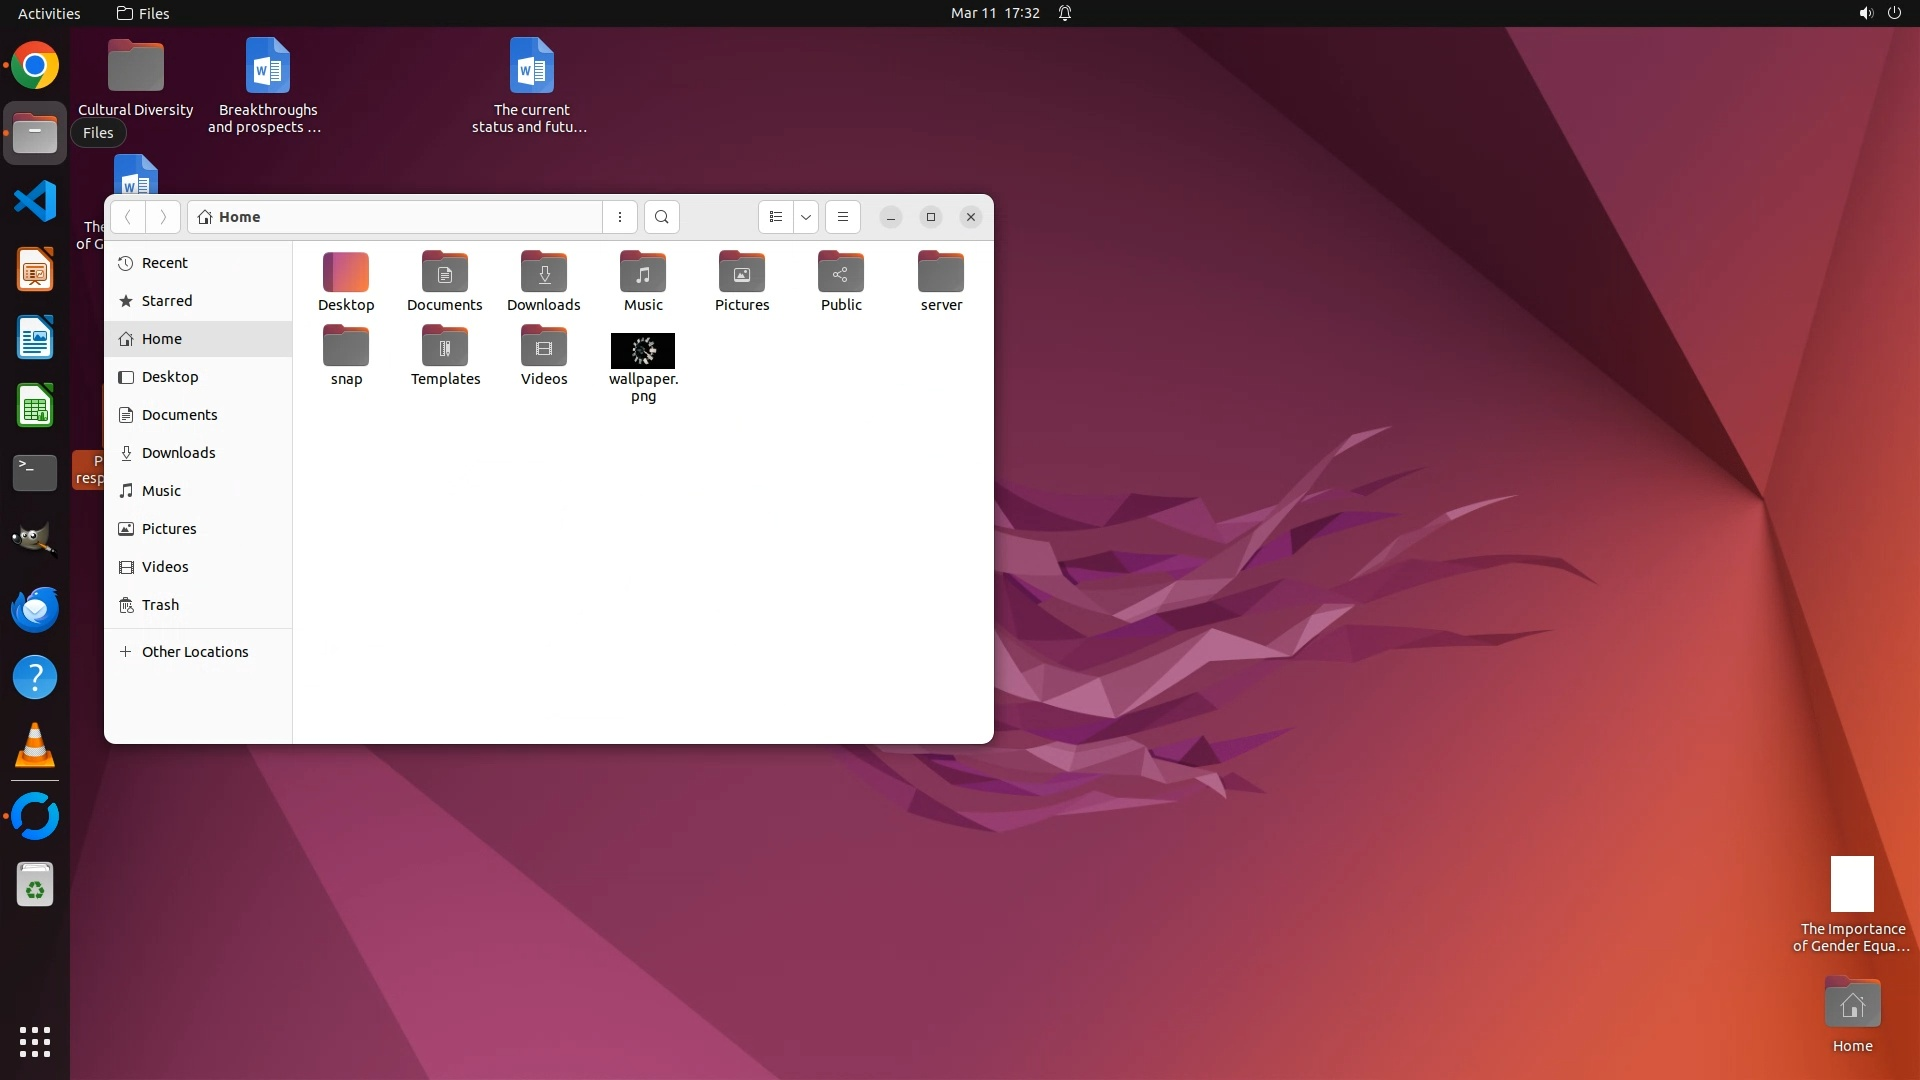This screenshot has width=1920, height=1080.
Task: Open Trash in the Files sidebar
Action: (160, 605)
